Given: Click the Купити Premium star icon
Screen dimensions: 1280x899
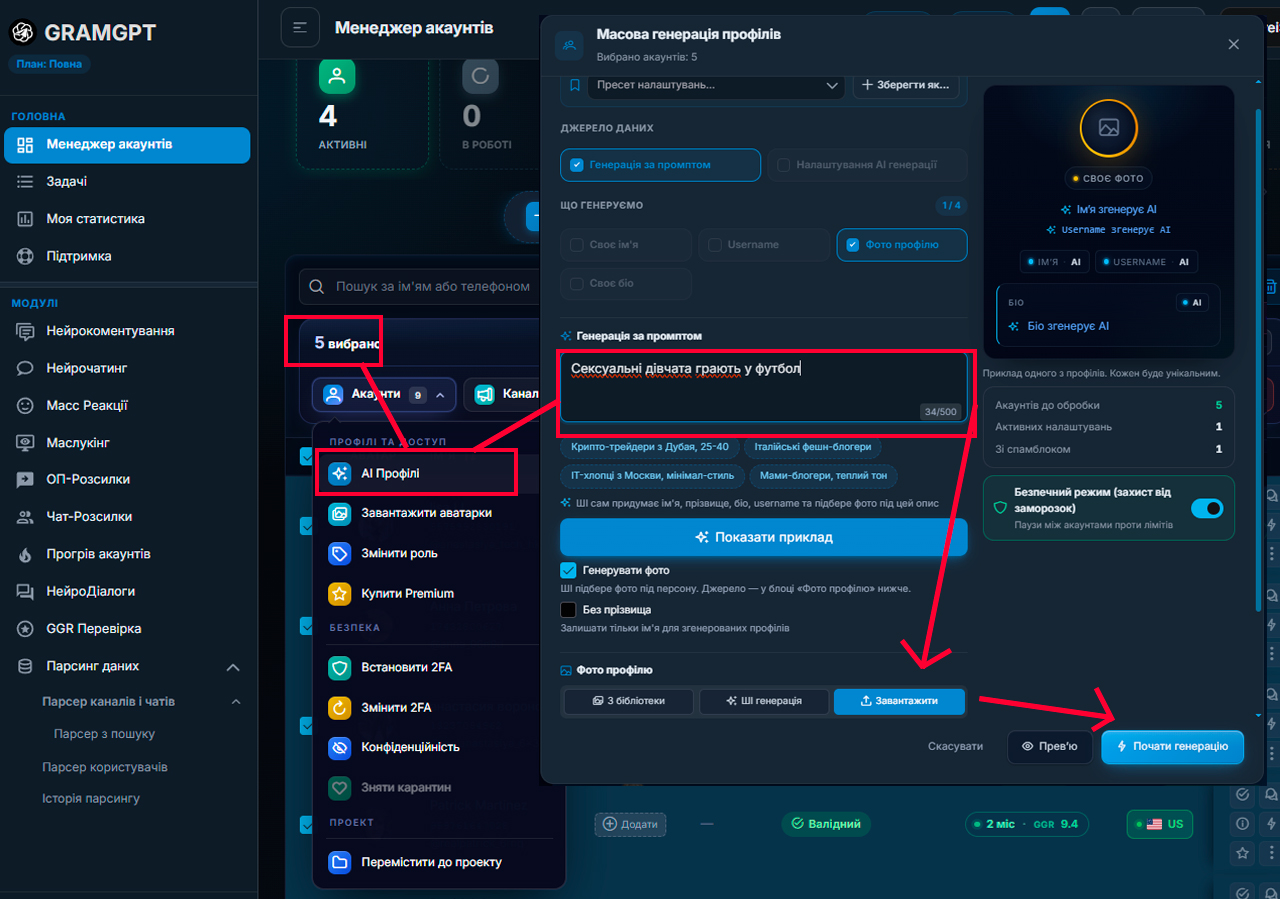Looking at the screenshot, I should (340, 593).
